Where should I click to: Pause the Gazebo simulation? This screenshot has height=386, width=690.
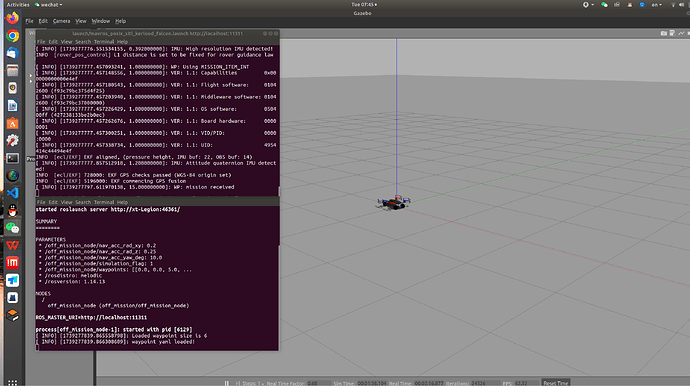pyautogui.click(x=227, y=383)
